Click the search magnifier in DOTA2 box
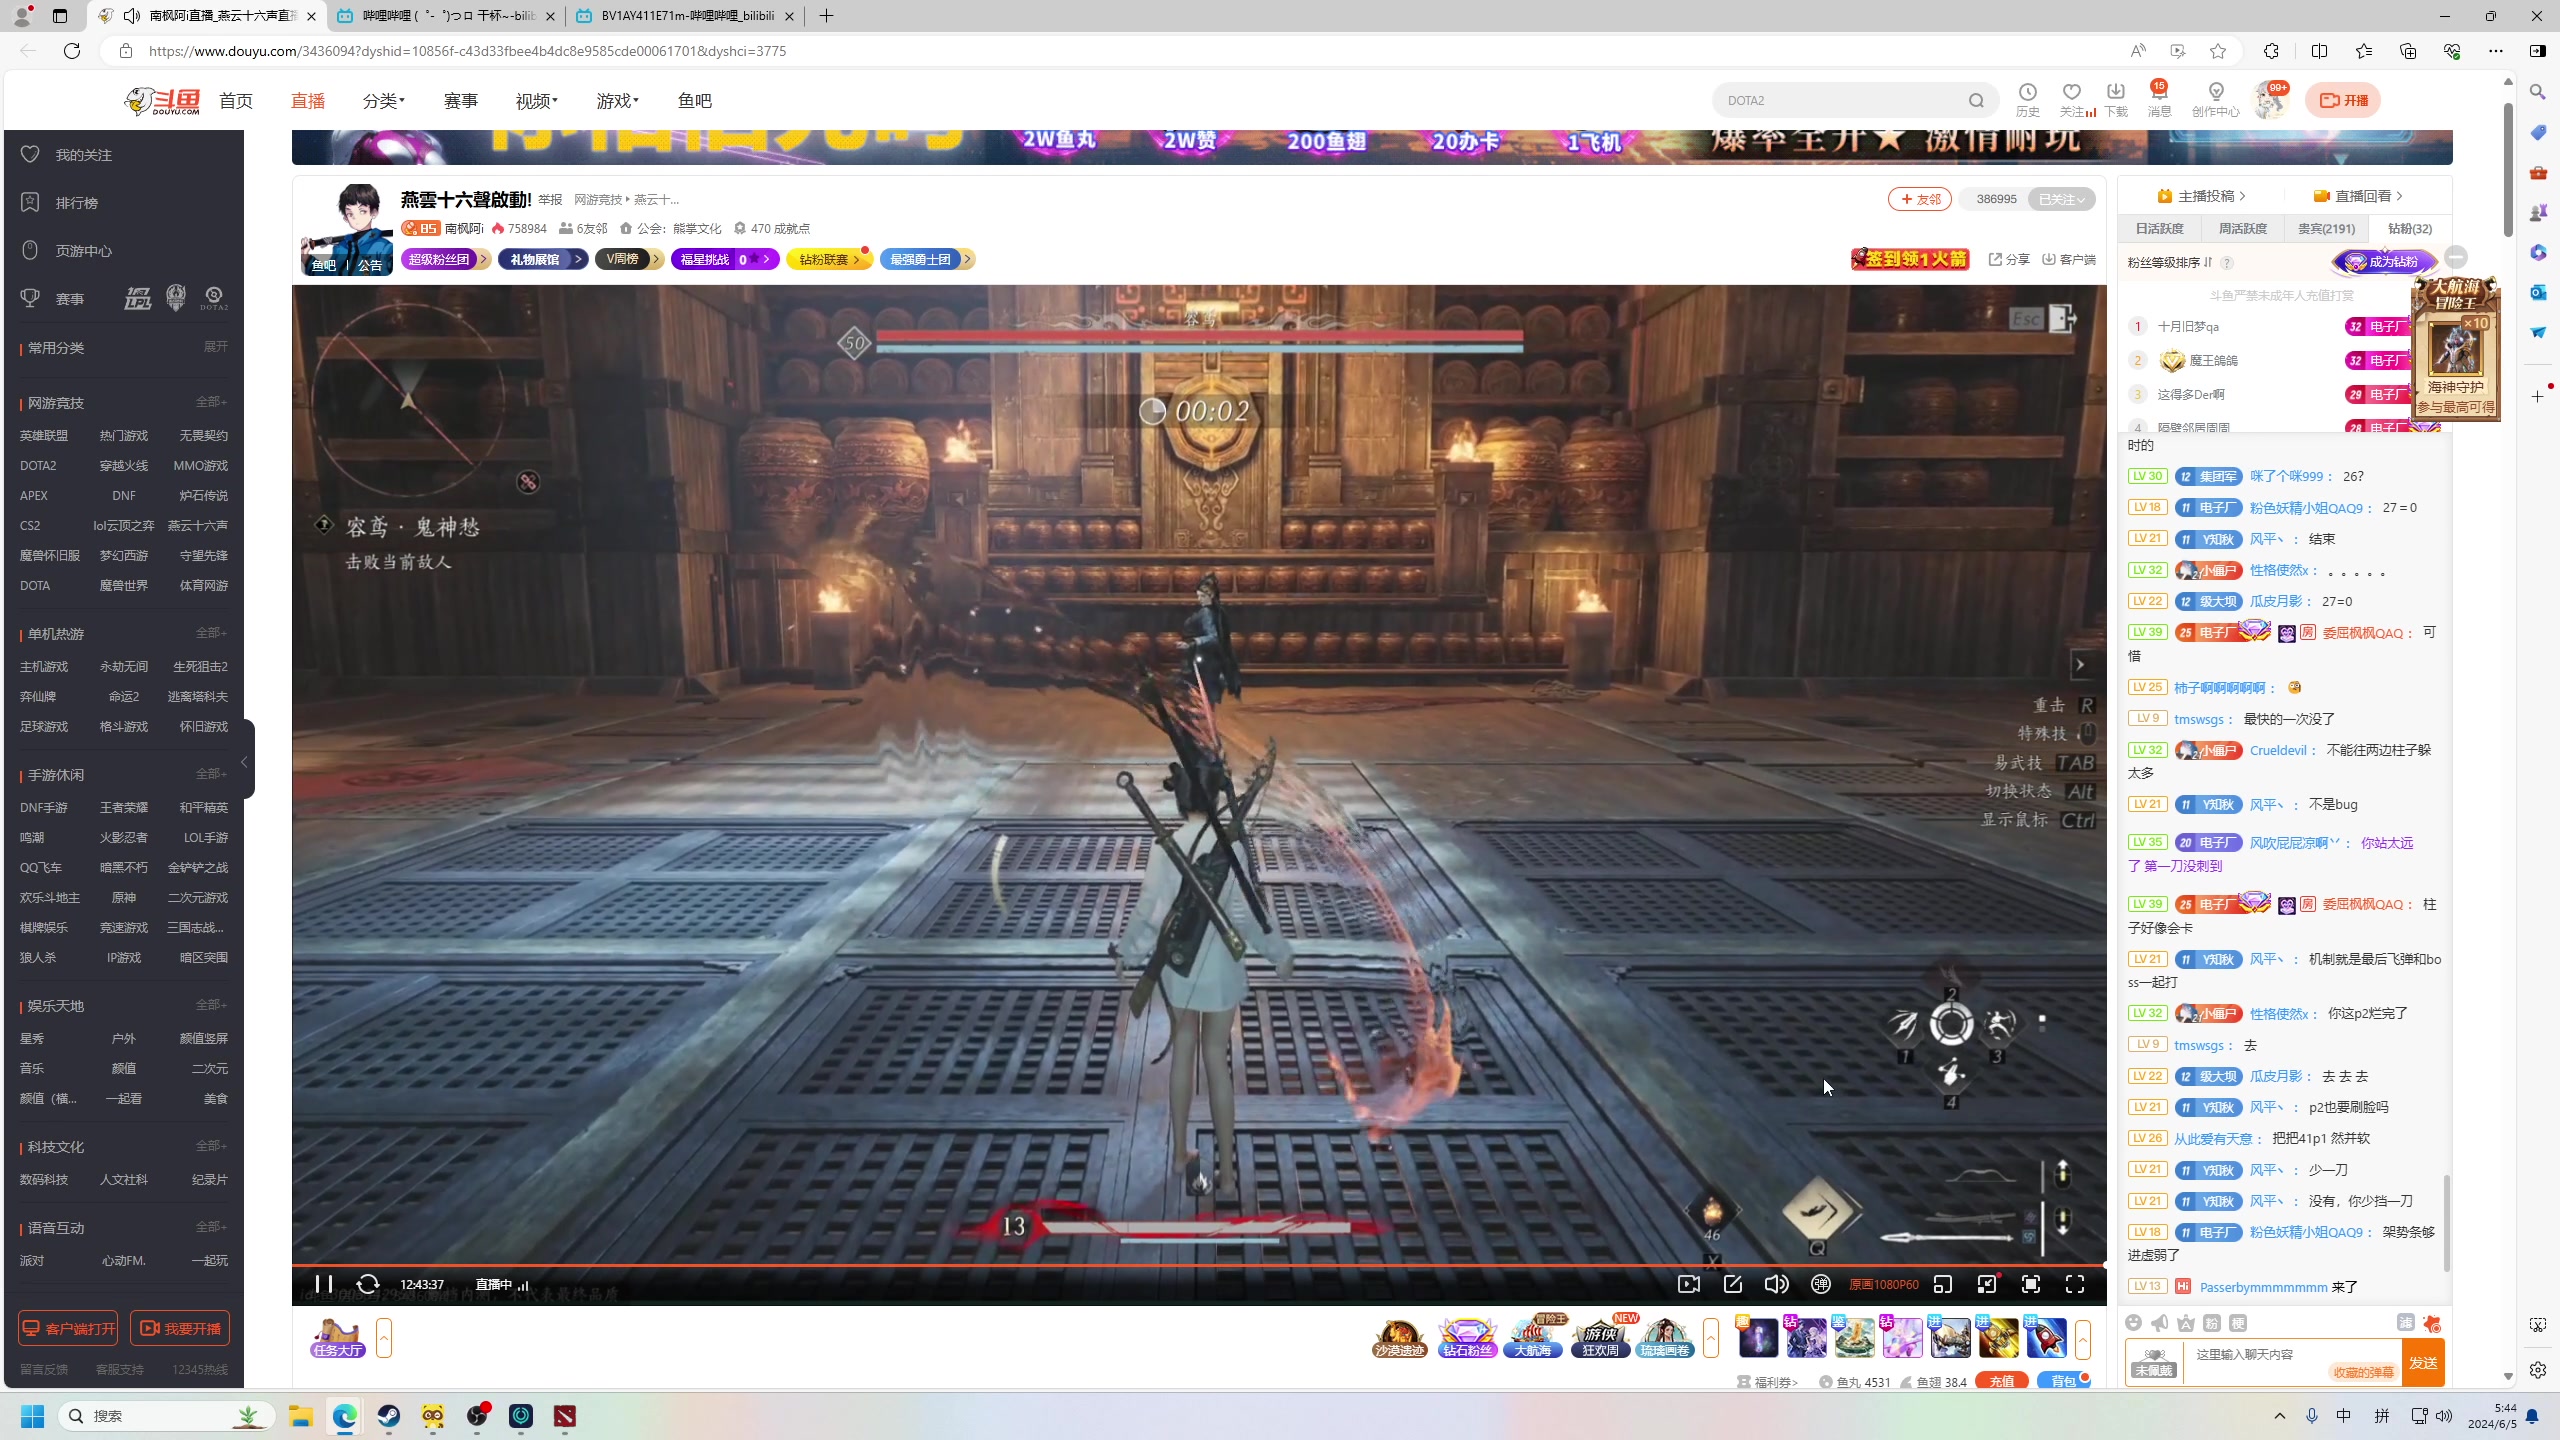The width and height of the screenshot is (2560, 1440). click(1976, 100)
